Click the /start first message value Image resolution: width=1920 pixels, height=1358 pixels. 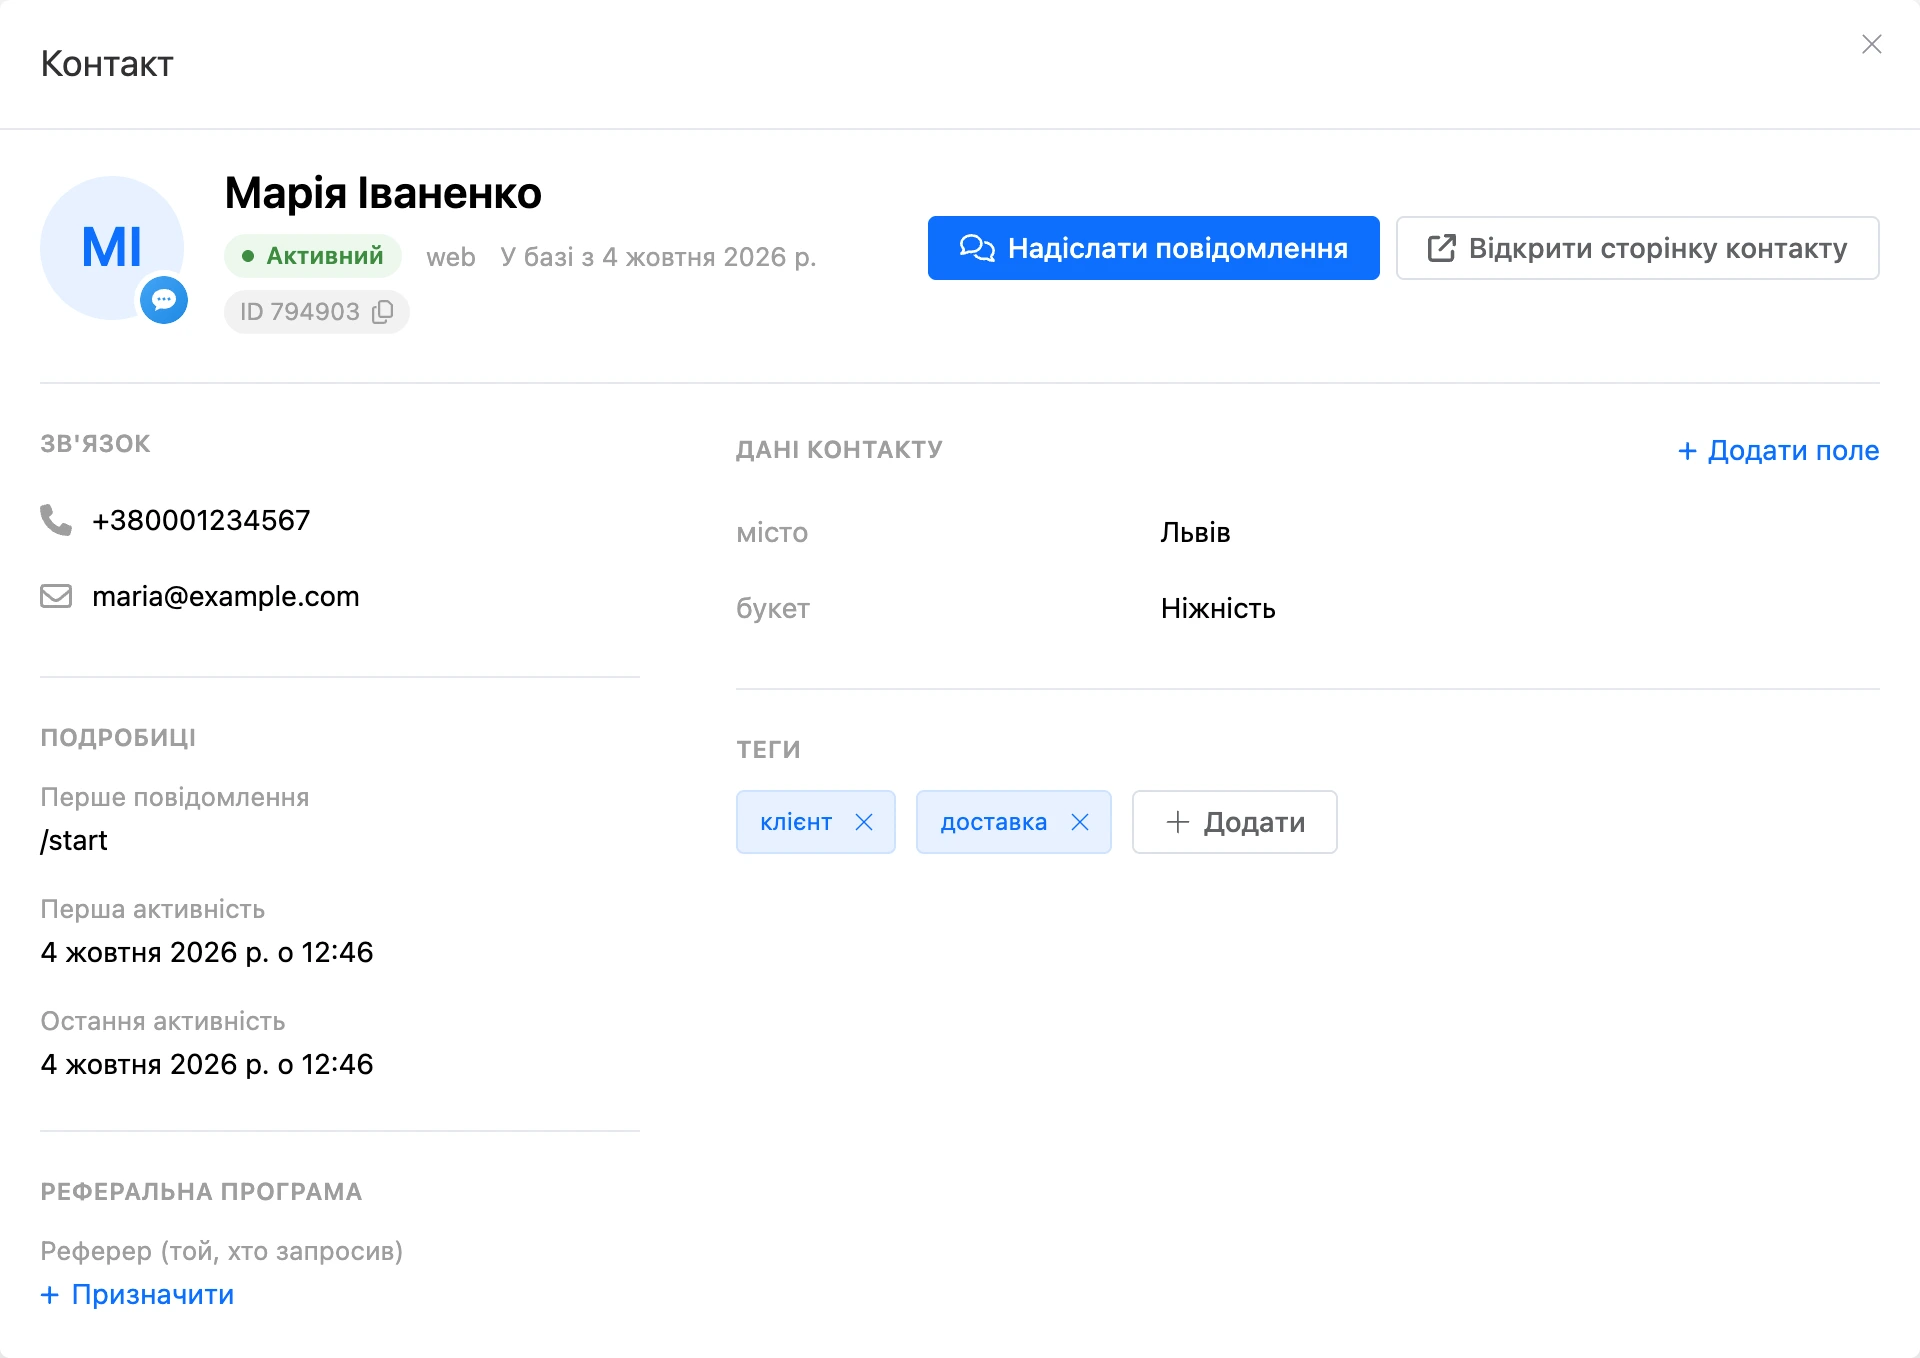[74, 840]
